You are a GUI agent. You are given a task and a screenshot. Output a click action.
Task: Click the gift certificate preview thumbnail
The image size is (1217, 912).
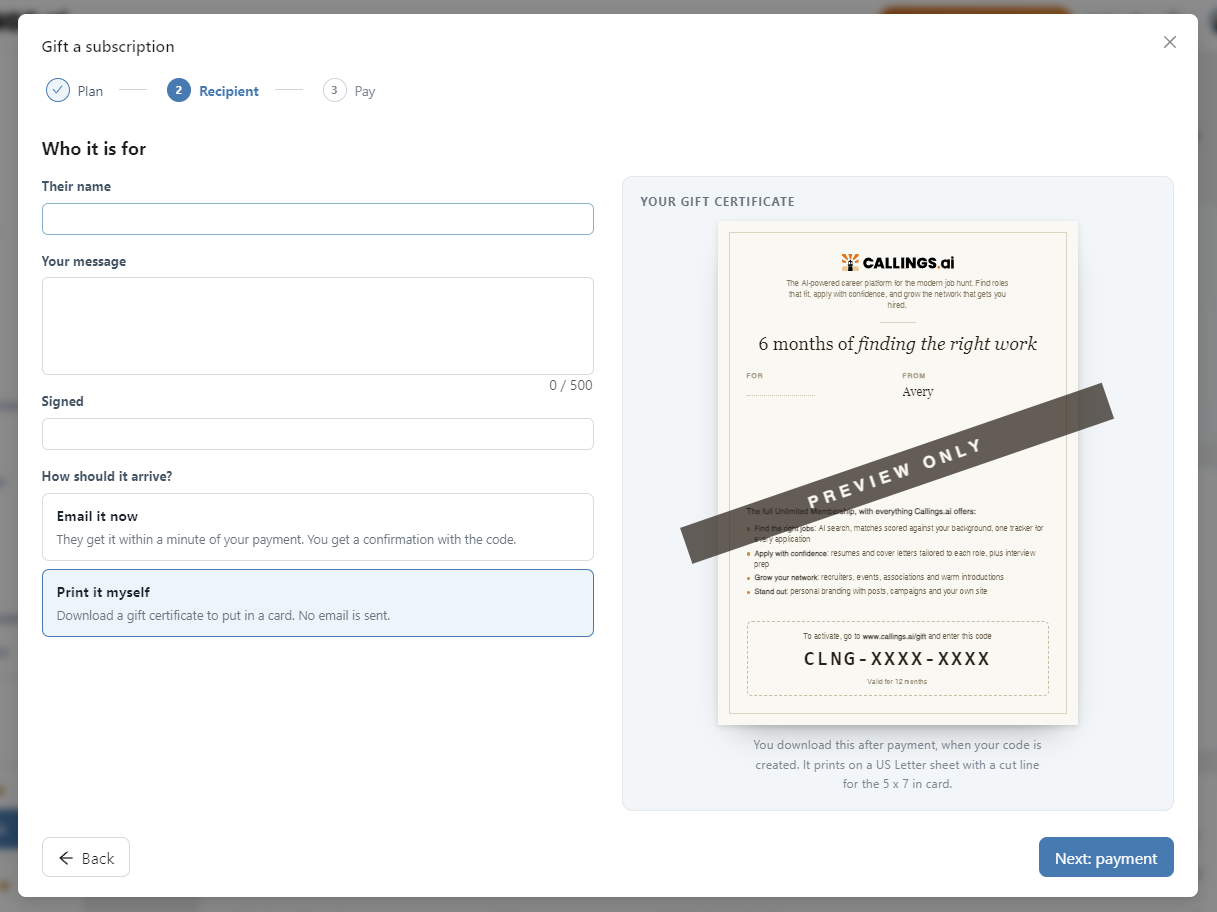(x=898, y=473)
